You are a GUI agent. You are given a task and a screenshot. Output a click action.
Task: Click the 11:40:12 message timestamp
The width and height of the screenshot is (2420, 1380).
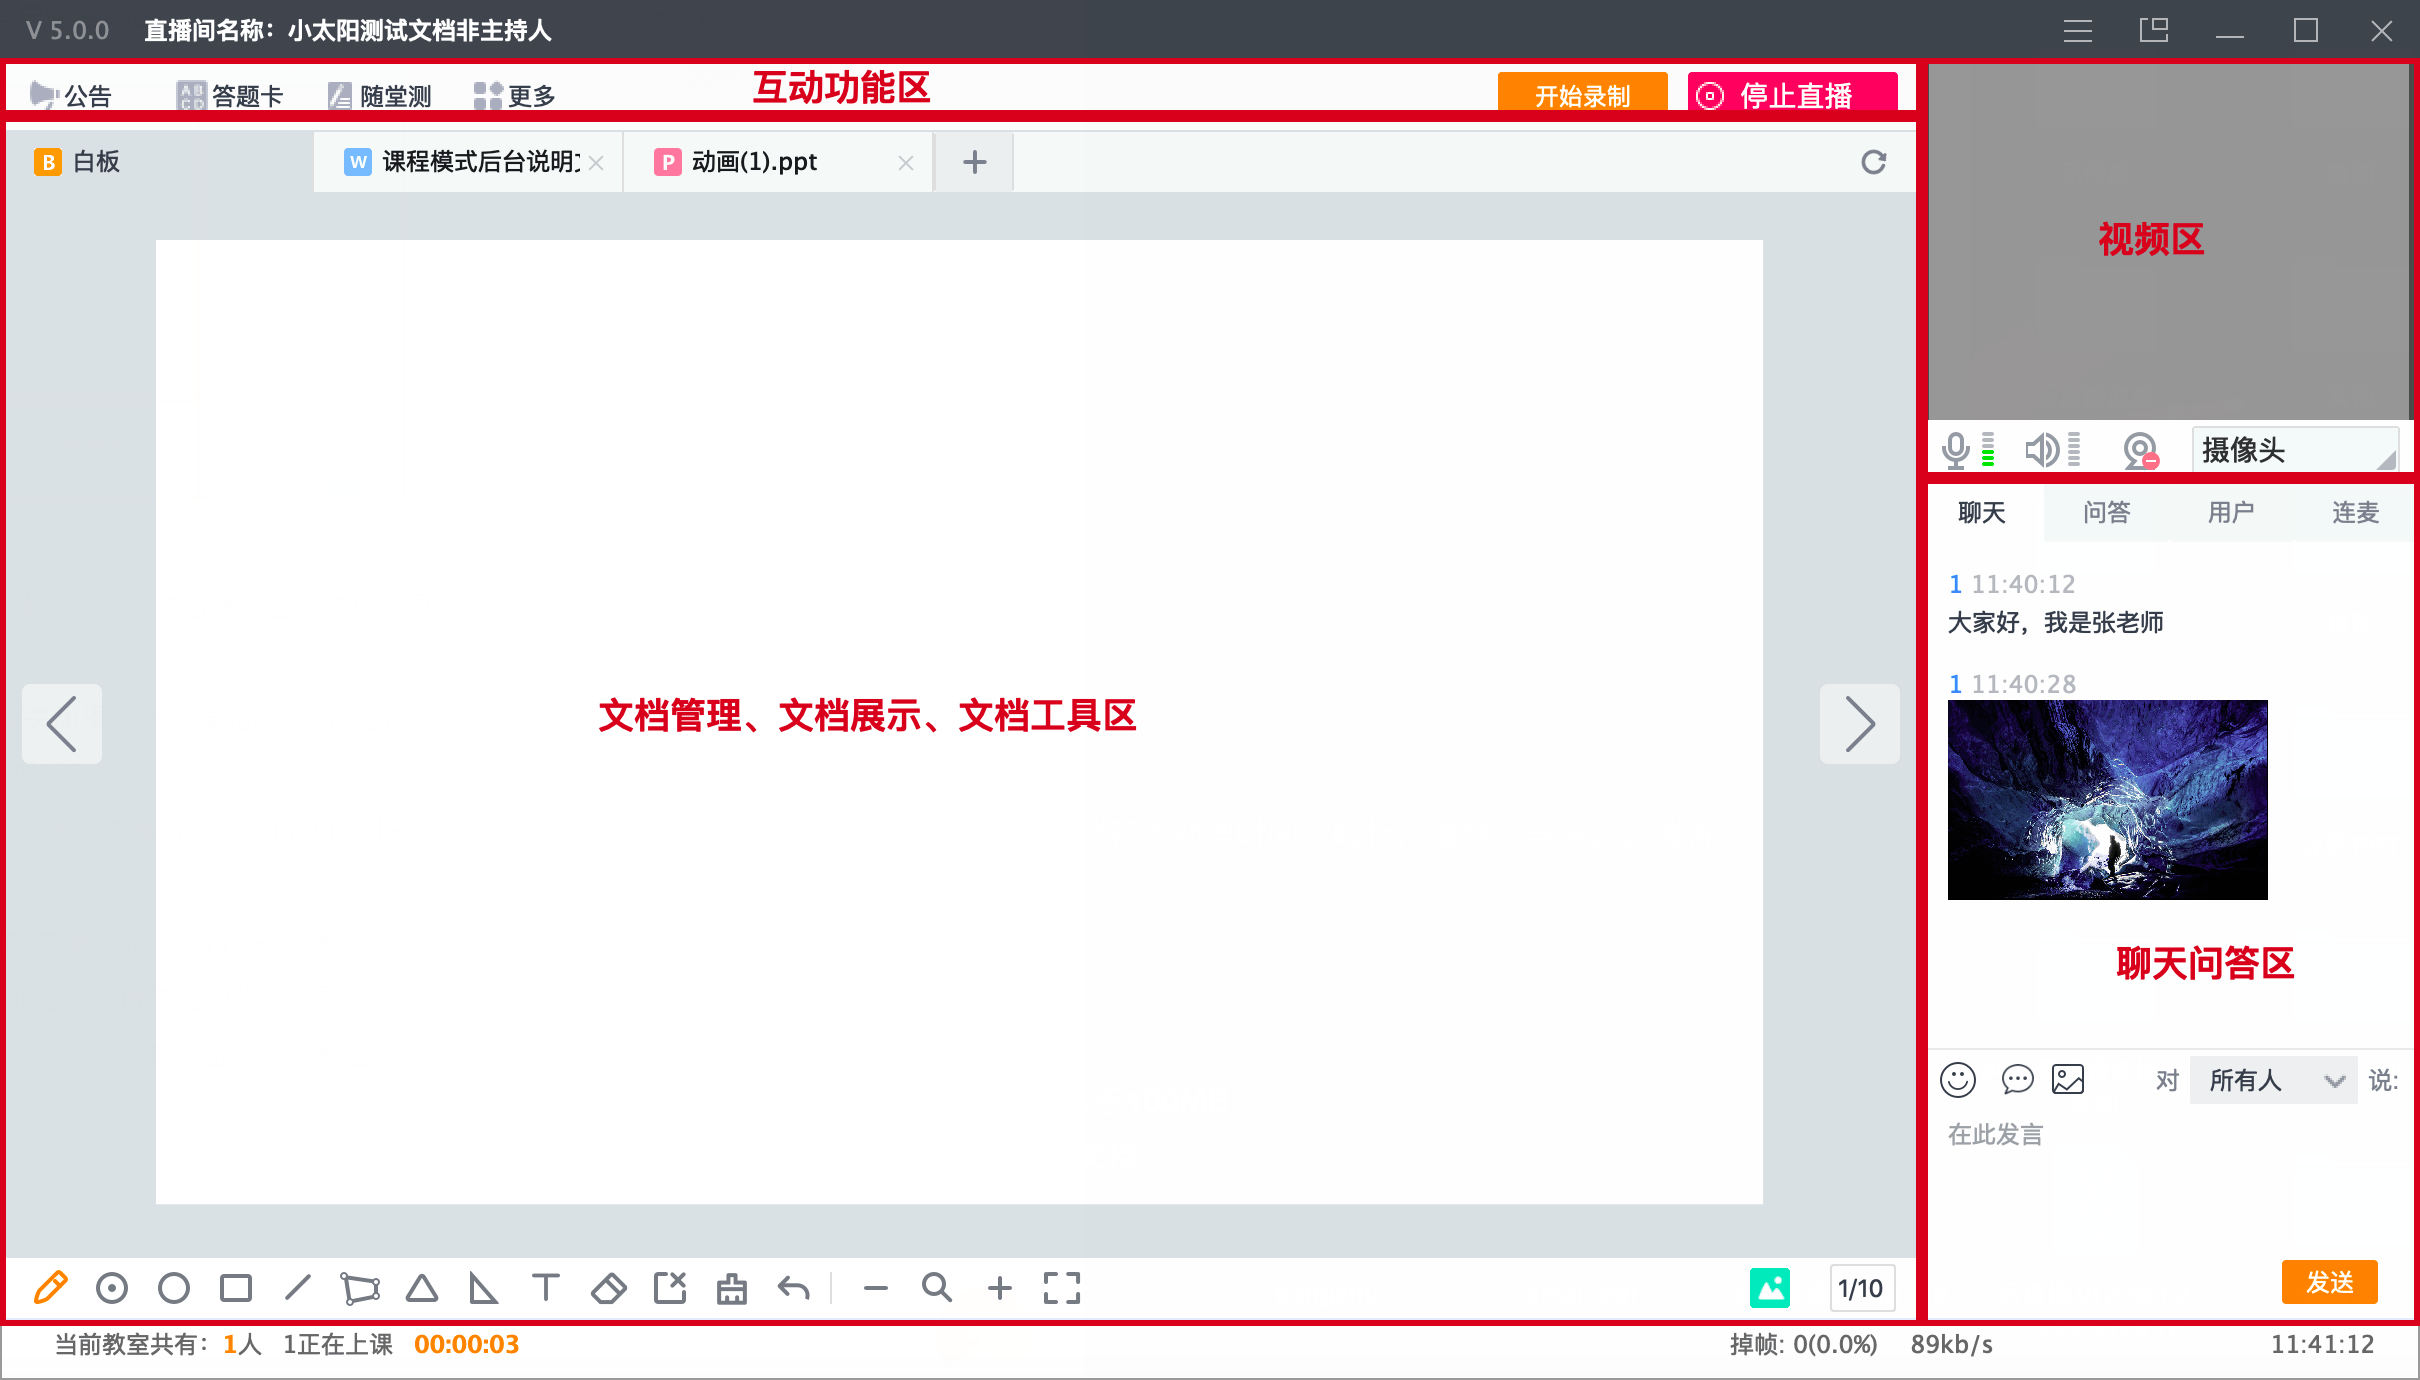tap(2024, 584)
